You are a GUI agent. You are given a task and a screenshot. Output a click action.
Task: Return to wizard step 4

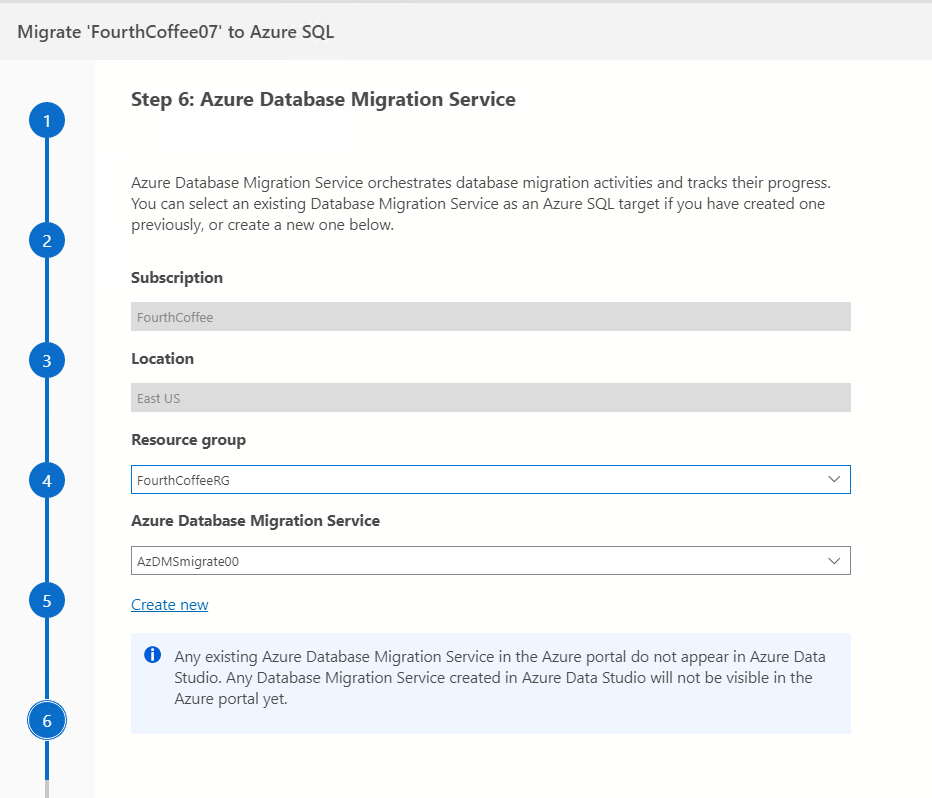[x=47, y=481]
